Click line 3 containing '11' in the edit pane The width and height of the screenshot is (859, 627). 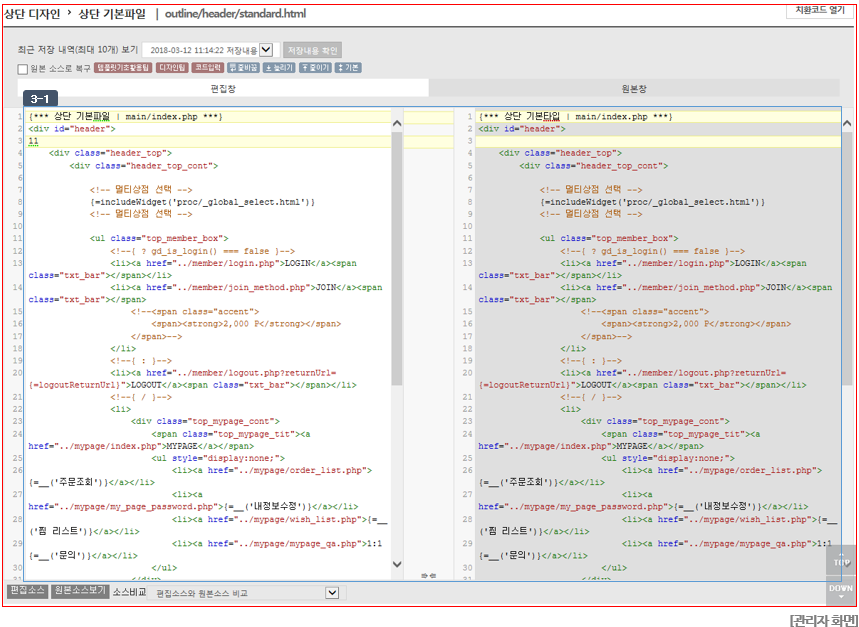(210, 141)
